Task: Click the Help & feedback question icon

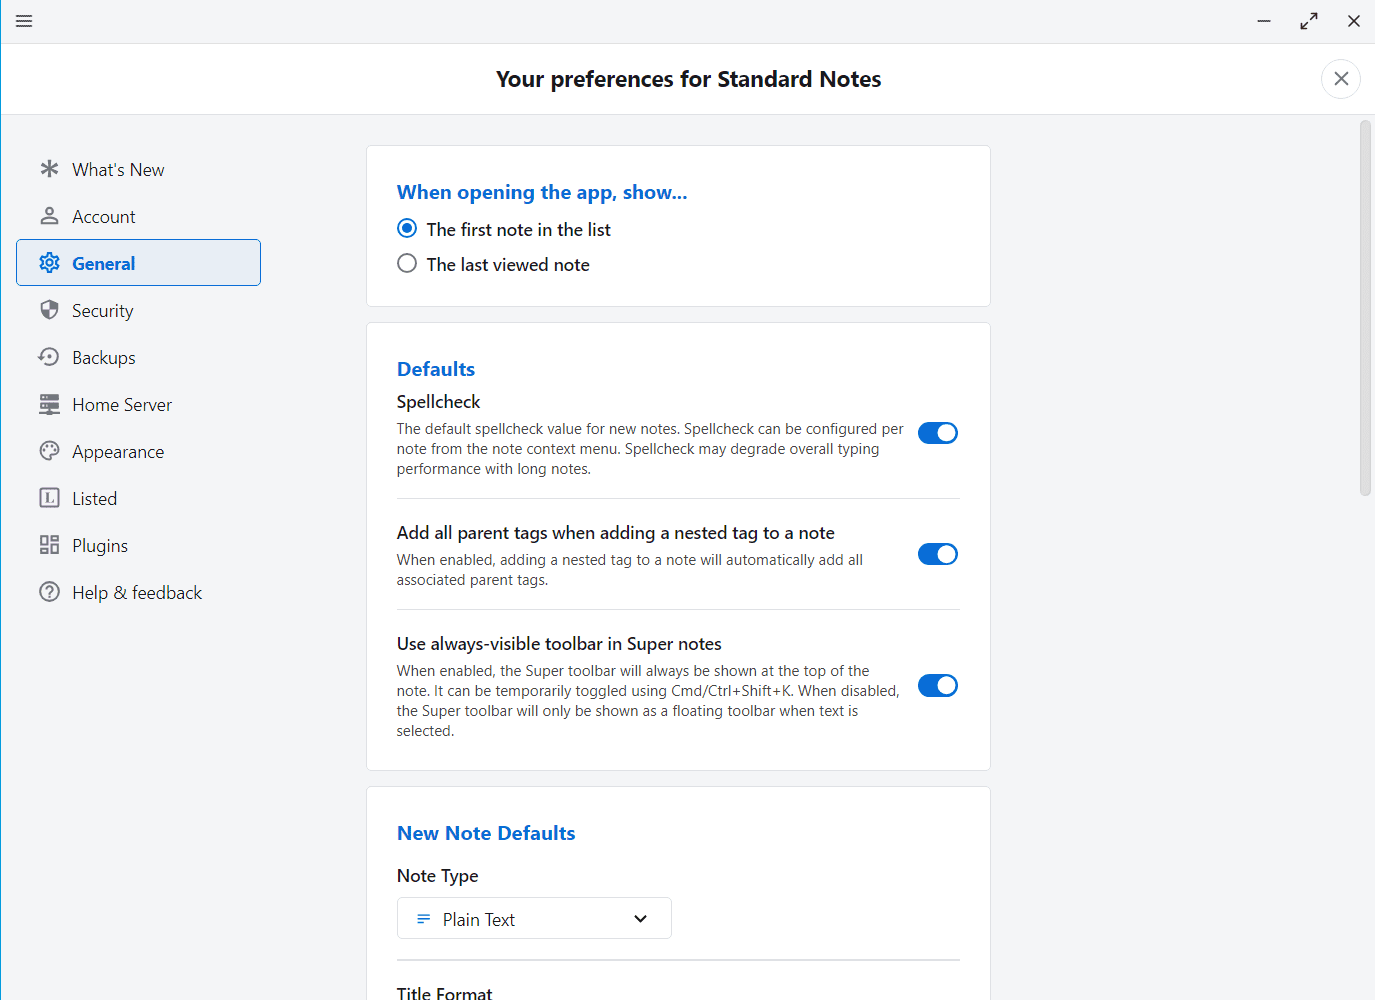Action: (x=49, y=592)
